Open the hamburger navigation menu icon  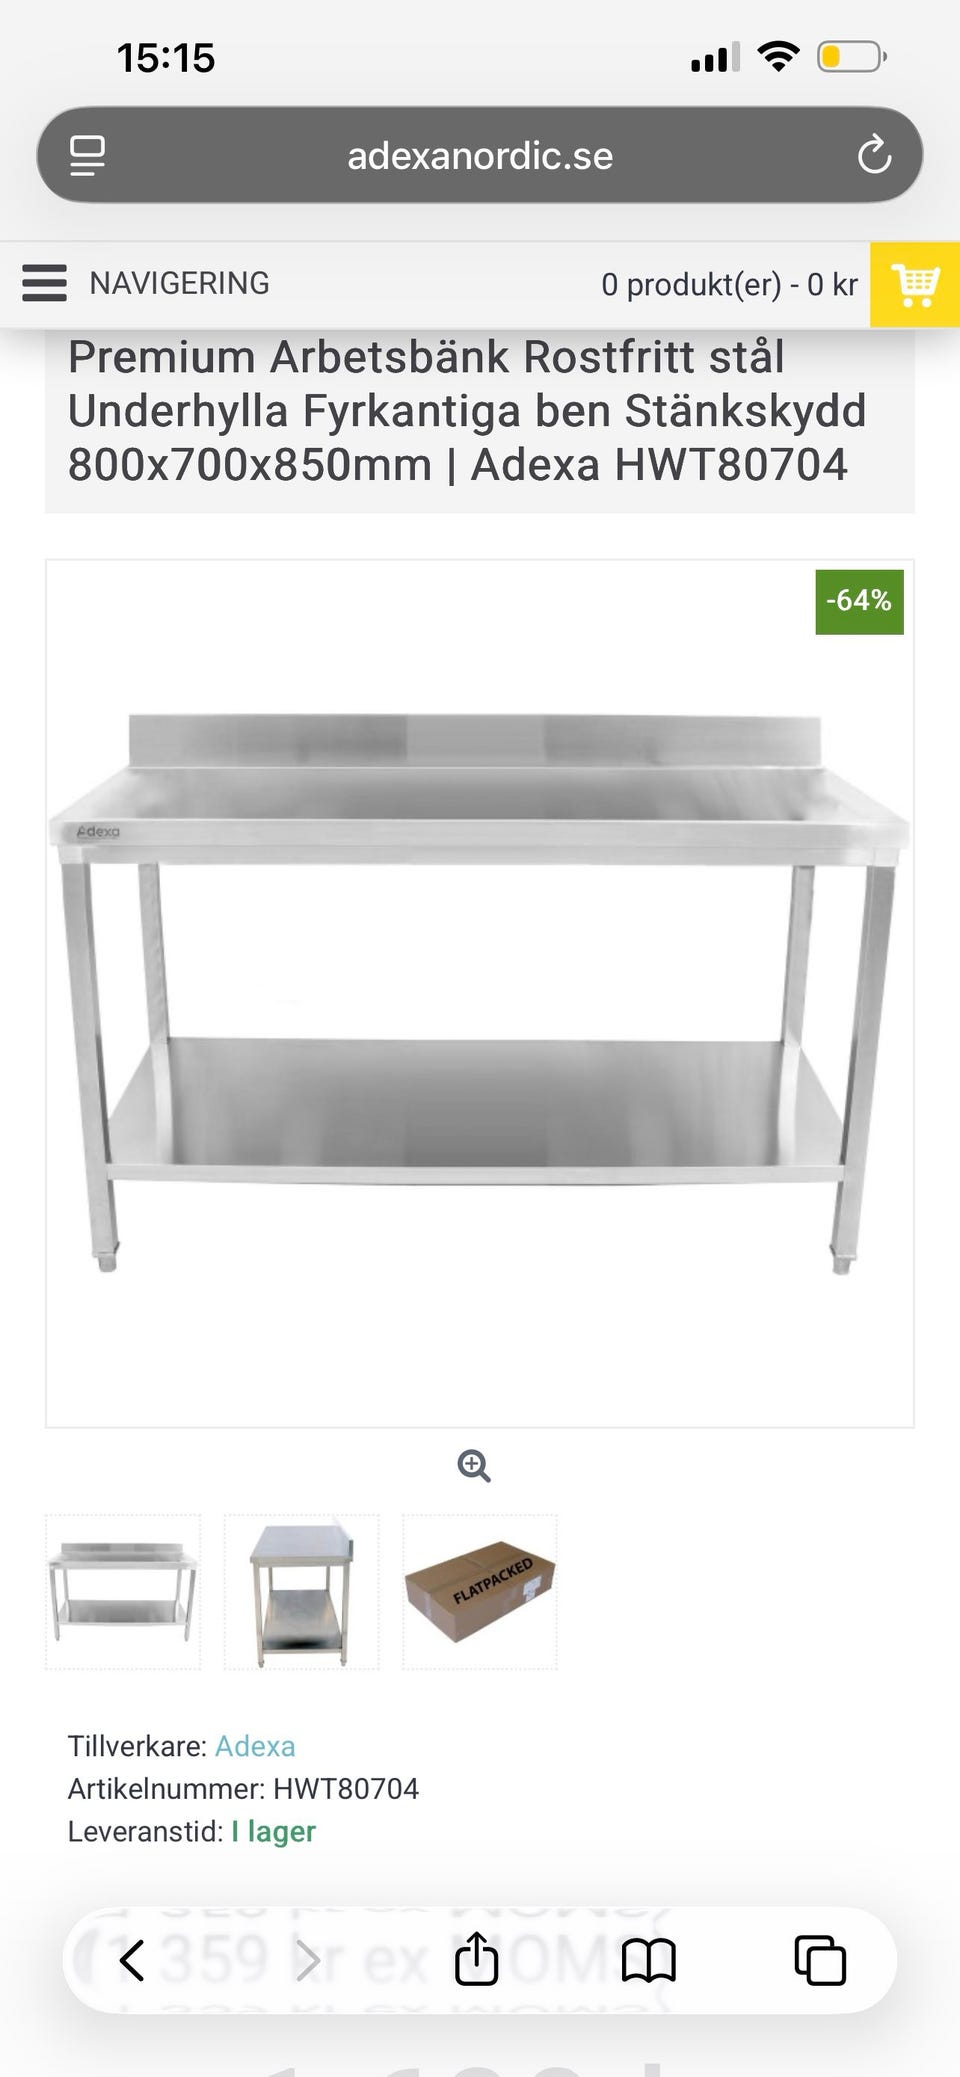tap(44, 283)
